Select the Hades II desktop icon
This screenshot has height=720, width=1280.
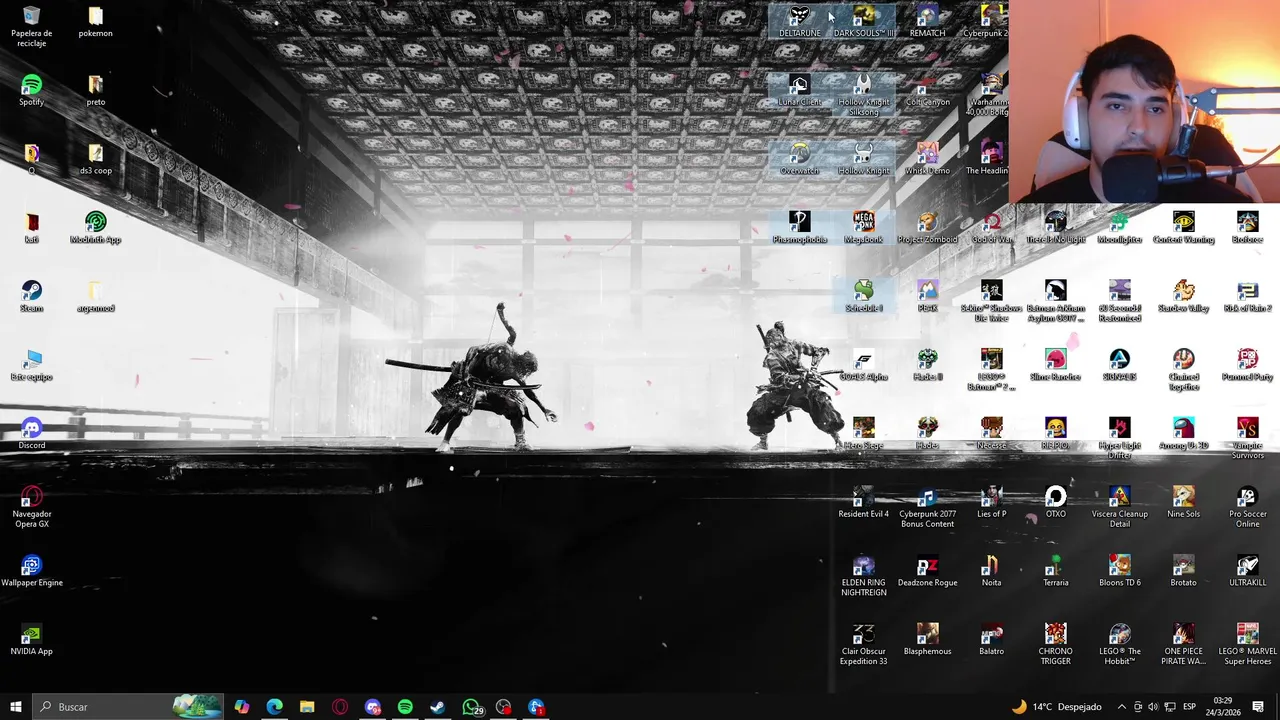click(x=927, y=365)
